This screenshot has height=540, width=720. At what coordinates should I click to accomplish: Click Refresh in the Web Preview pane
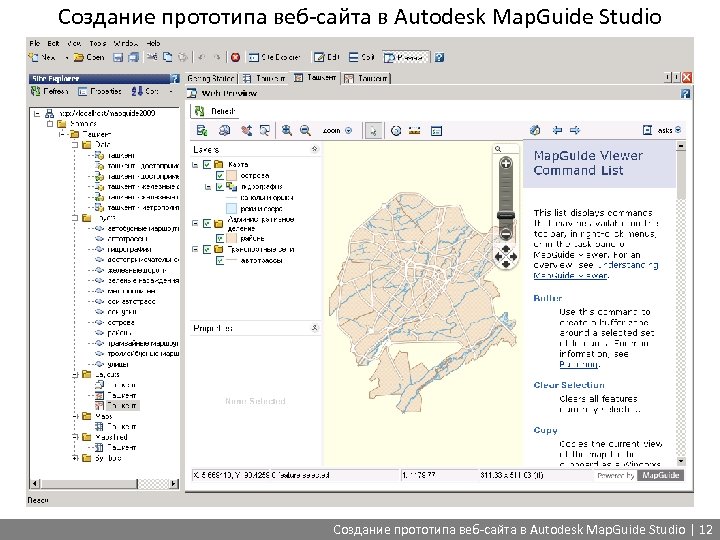[x=215, y=111]
